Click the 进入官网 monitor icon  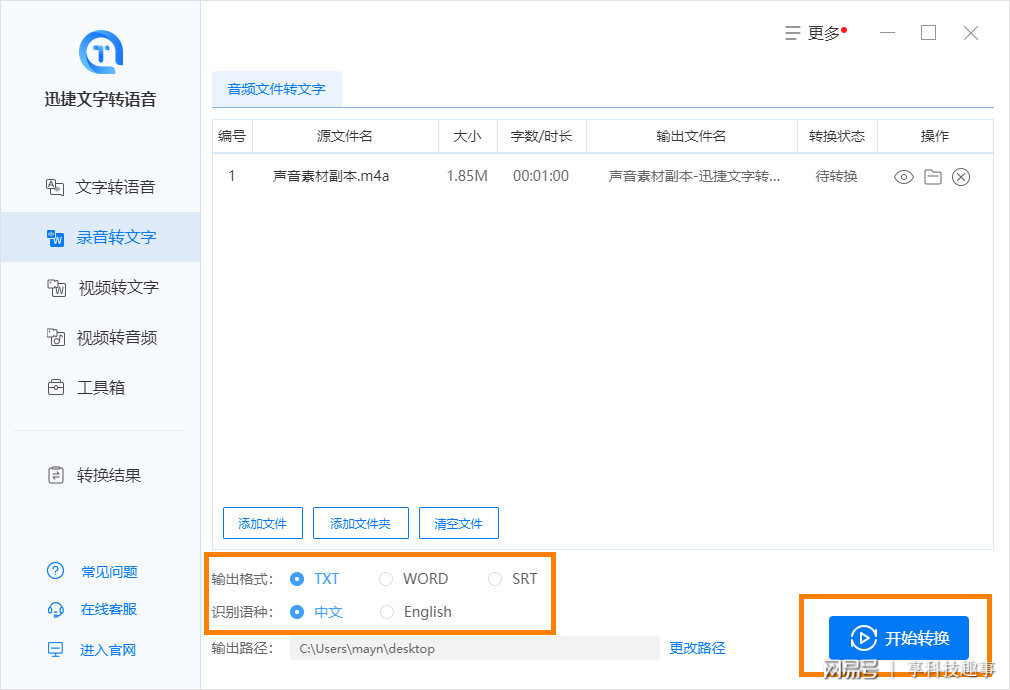[55, 649]
